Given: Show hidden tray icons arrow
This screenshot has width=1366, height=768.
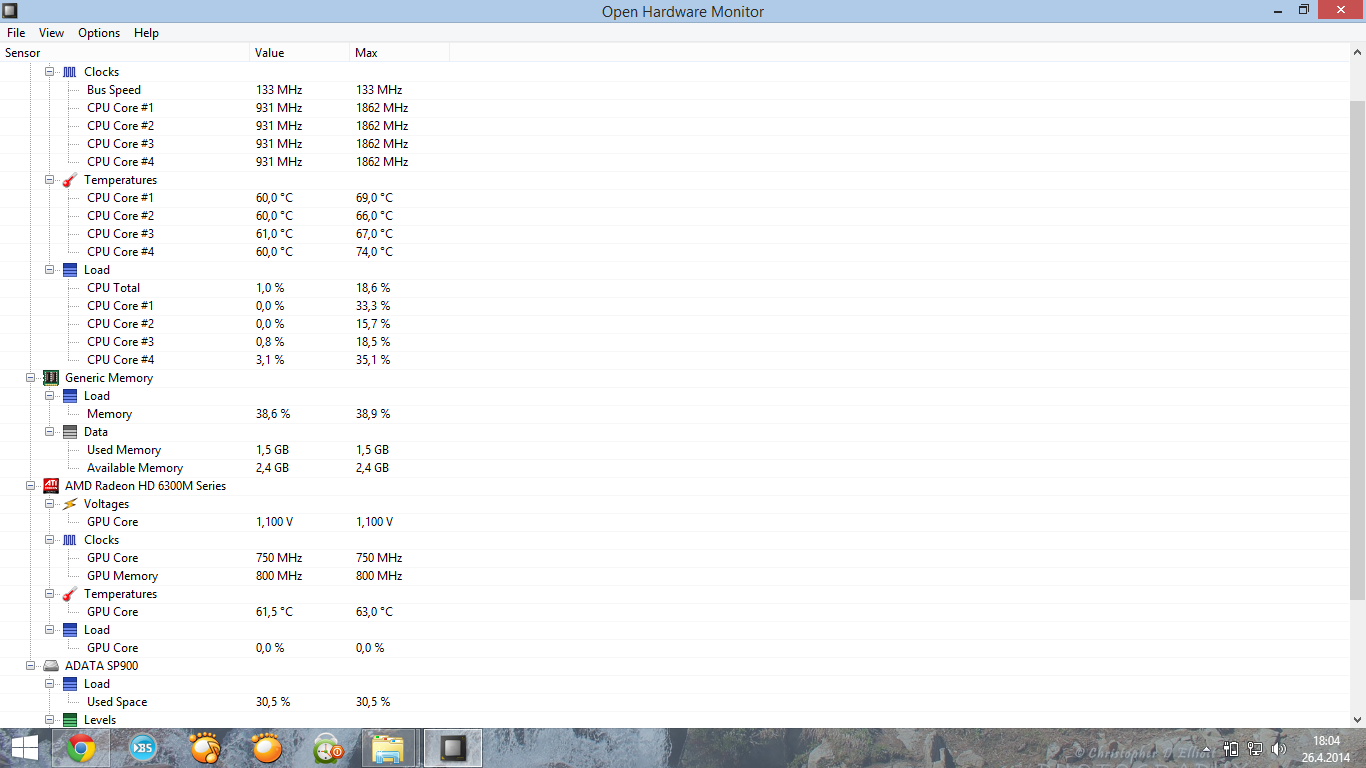Looking at the screenshot, I should pyautogui.click(x=1207, y=748).
